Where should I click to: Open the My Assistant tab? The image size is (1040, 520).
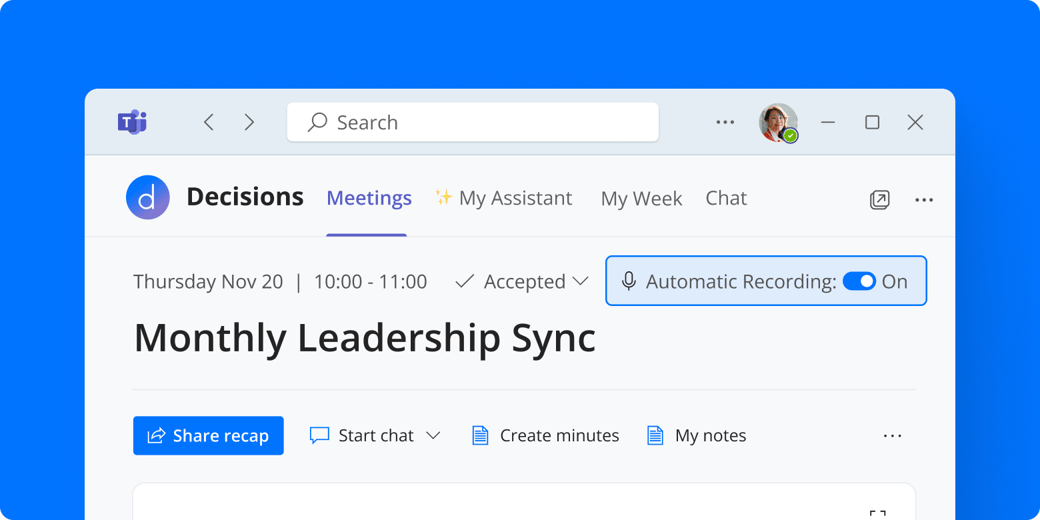click(x=503, y=198)
